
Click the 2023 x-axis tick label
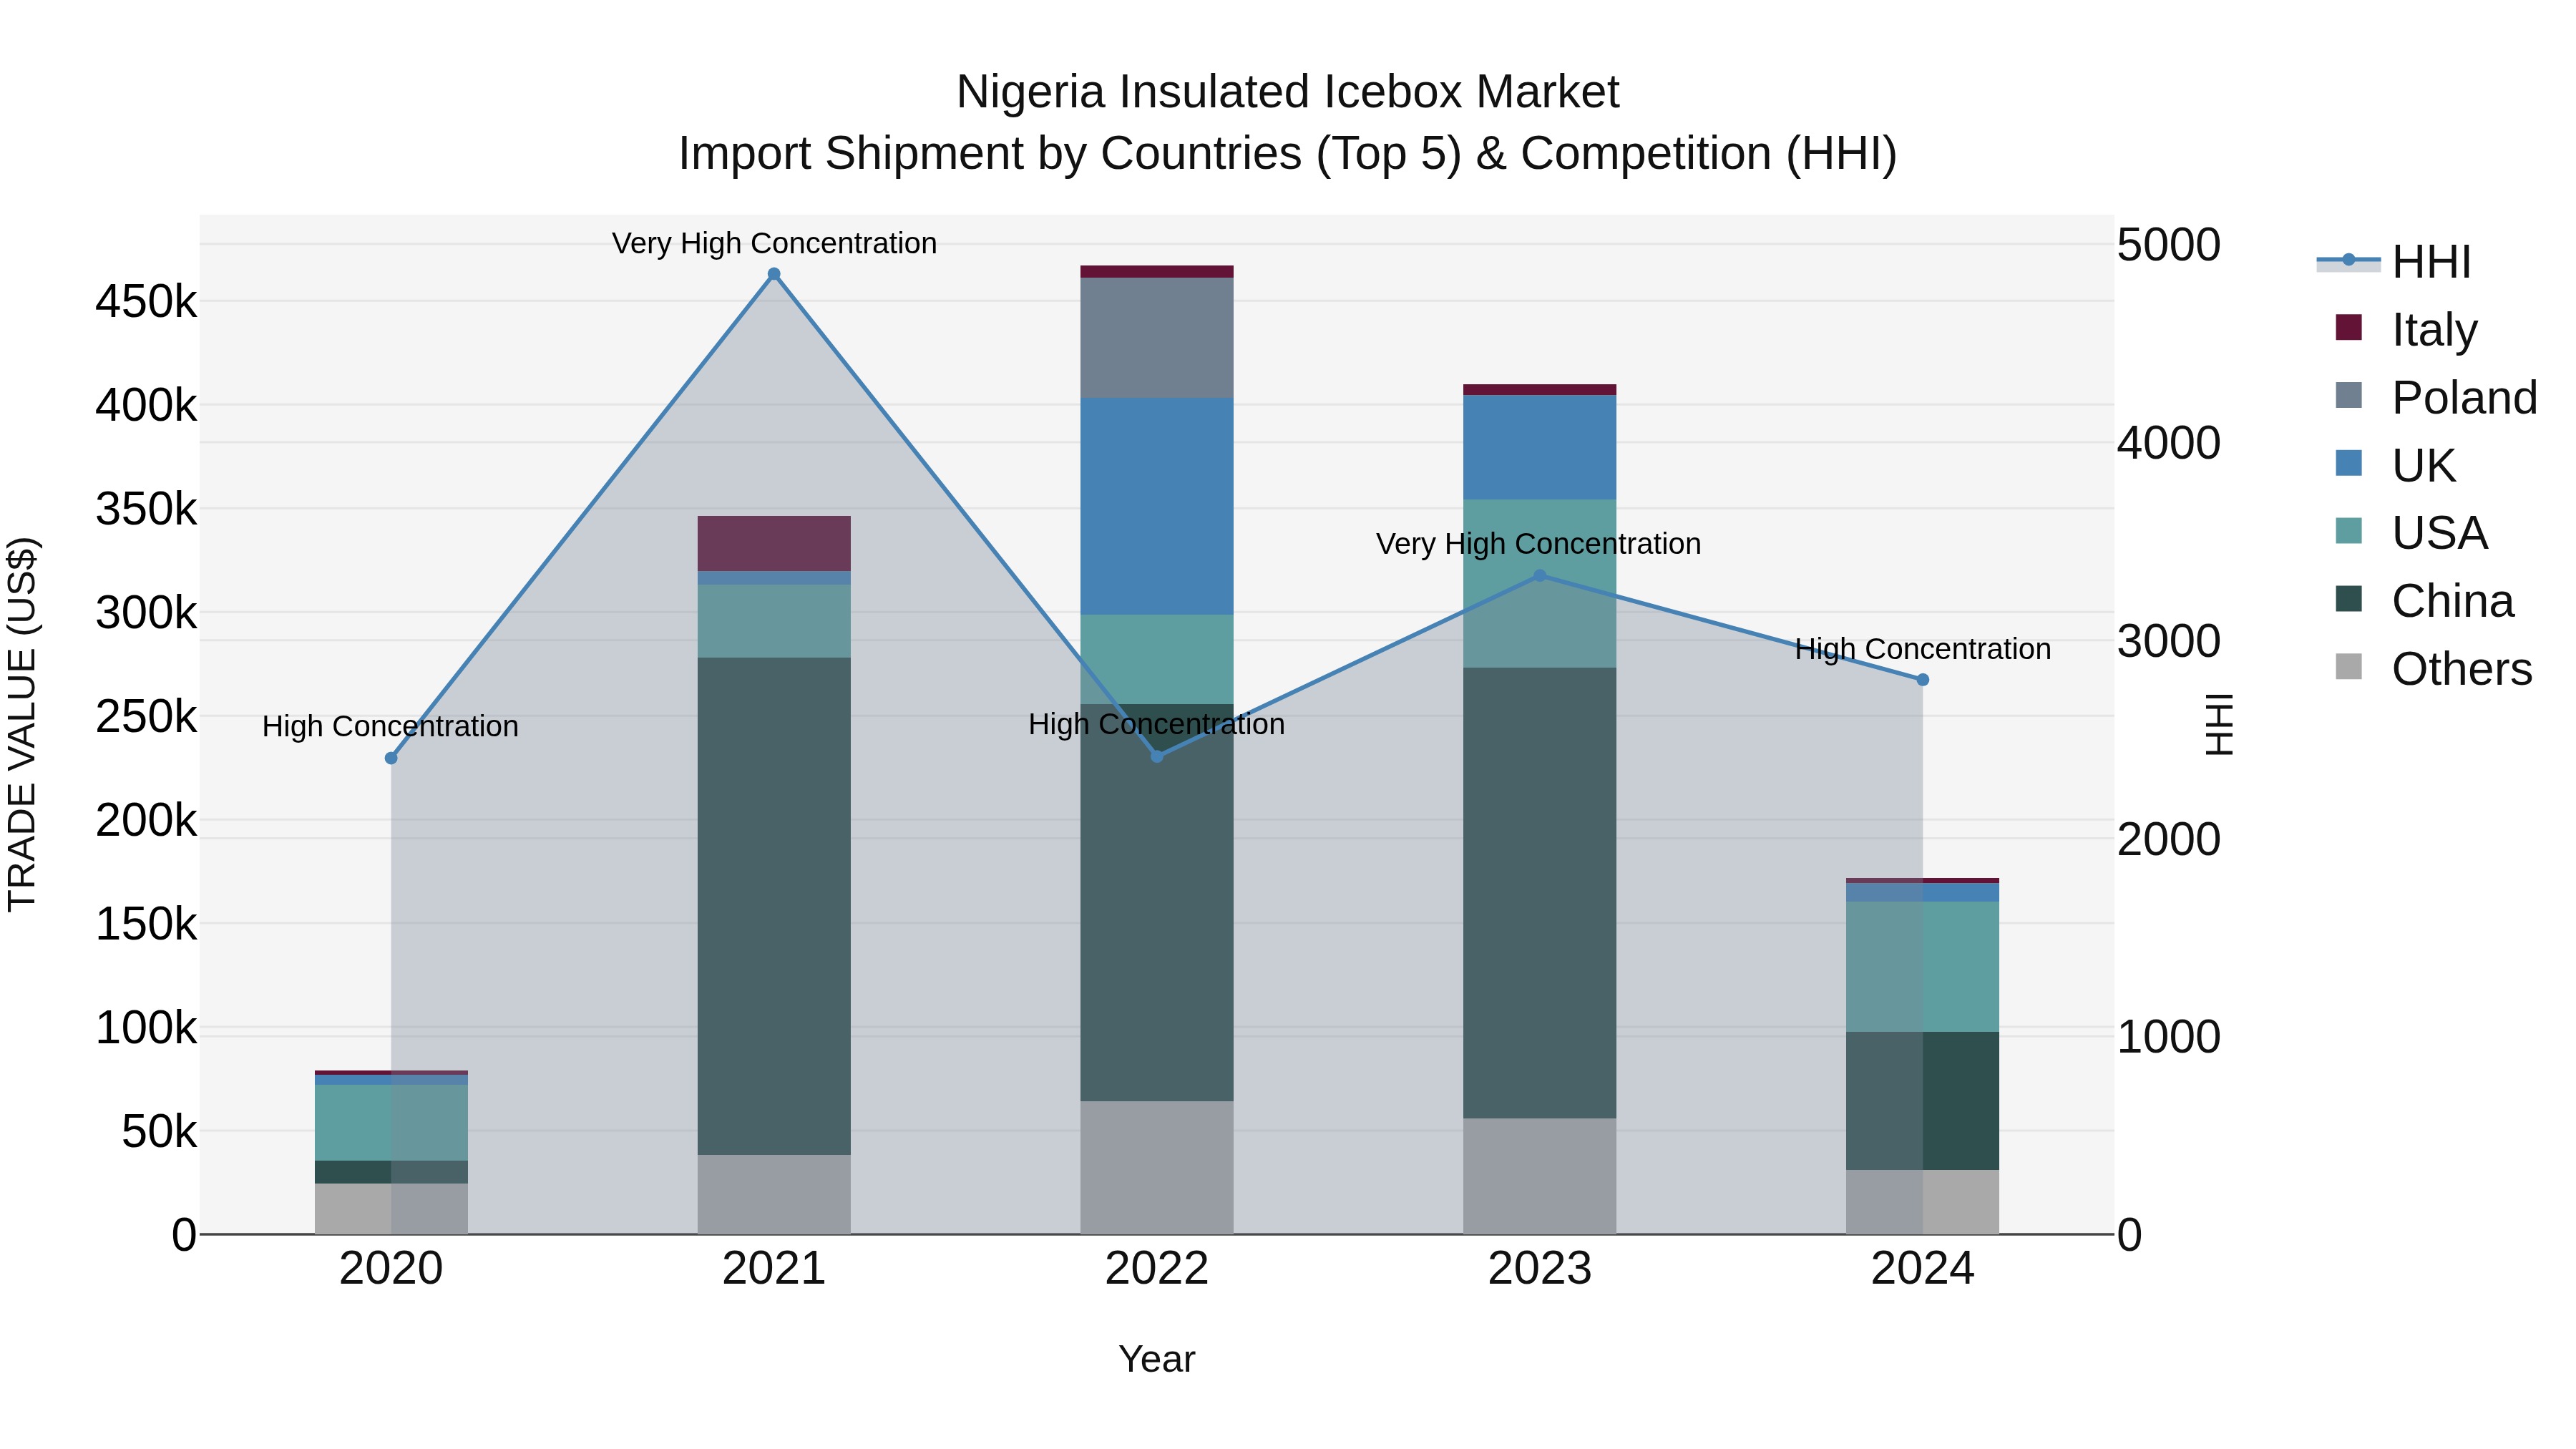pos(1540,1269)
